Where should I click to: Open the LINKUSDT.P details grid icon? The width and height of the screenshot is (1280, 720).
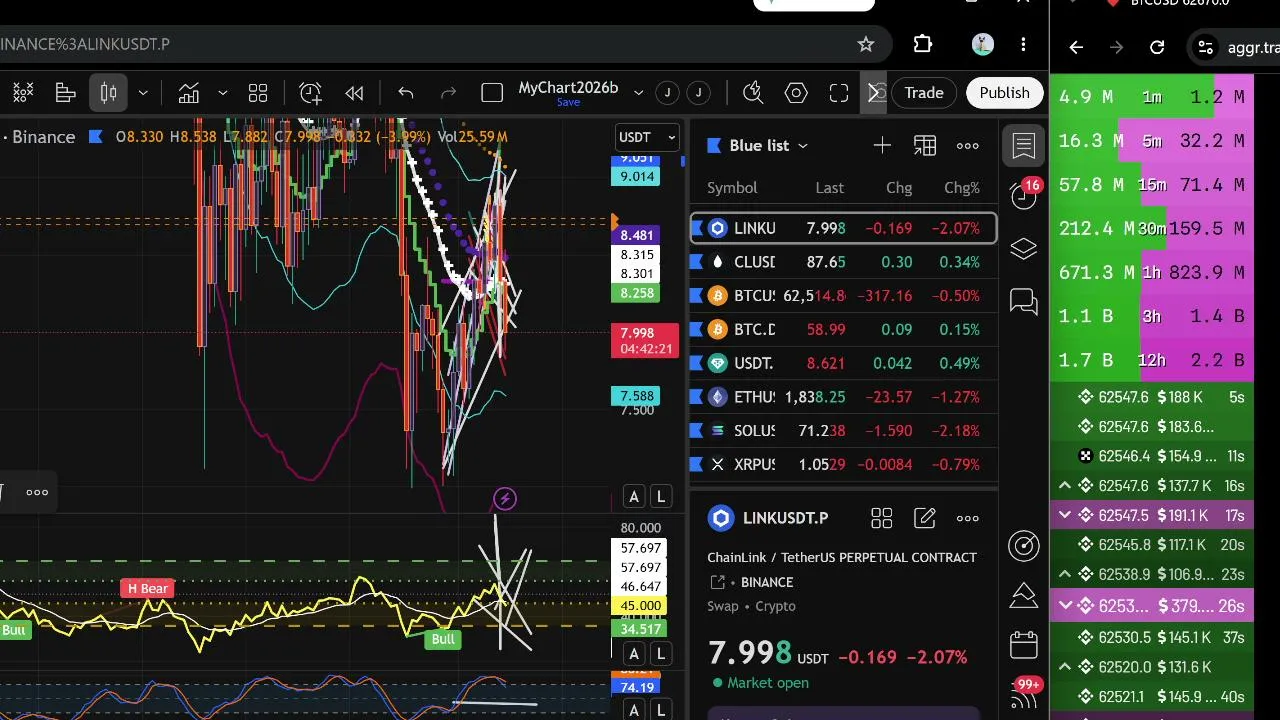pyautogui.click(x=881, y=518)
